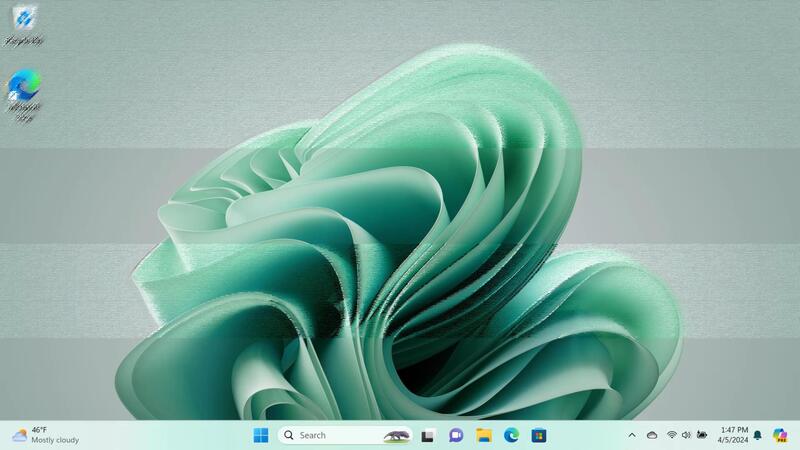The height and width of the screenshot is (450, 800).
Task: Open Task View from the taskbar
Action: point(428,436)
